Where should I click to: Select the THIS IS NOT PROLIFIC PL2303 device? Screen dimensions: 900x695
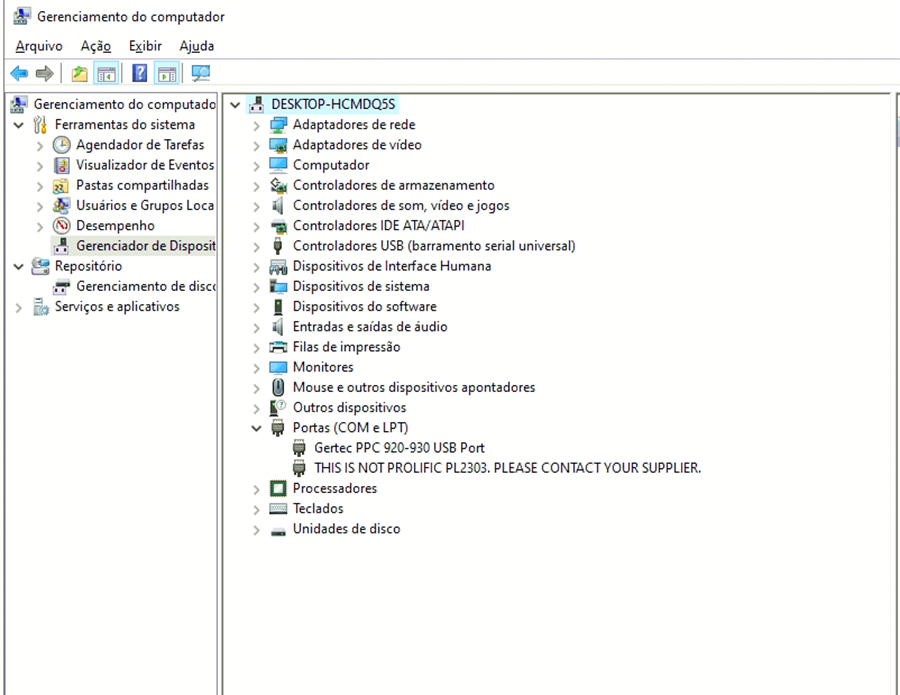pos(507,468)
